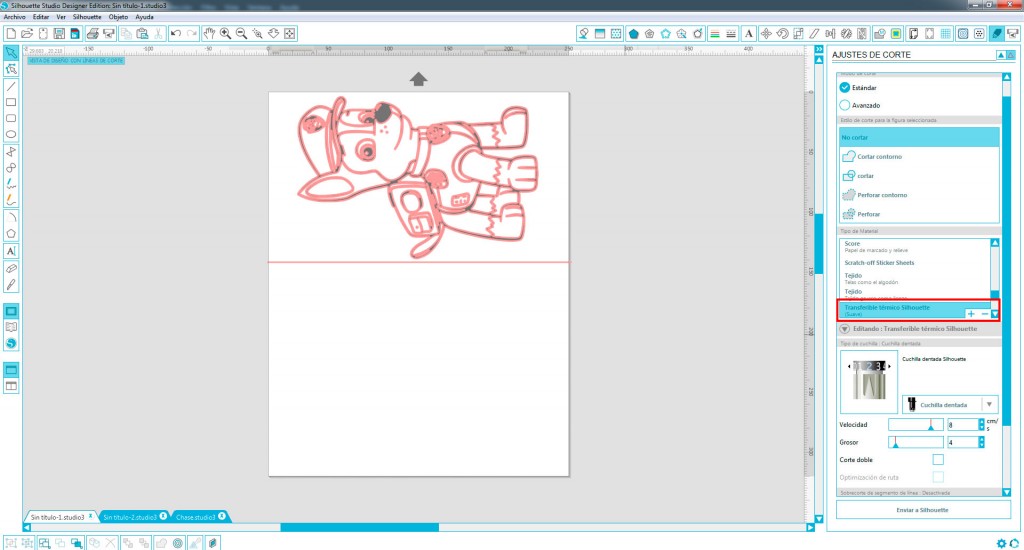Image resolution: width=1024 pixels, height=550 pixels.
Task: Toggle Optimización de ruta checkbox
Action: [x=938, y=477]
